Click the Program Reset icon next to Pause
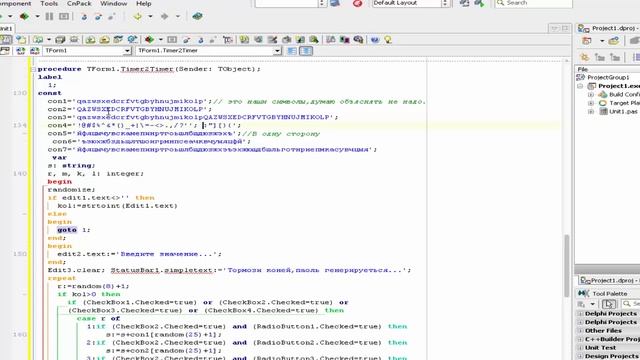The width and height of the screenshot is (640, 360). [x=64, y=16]
